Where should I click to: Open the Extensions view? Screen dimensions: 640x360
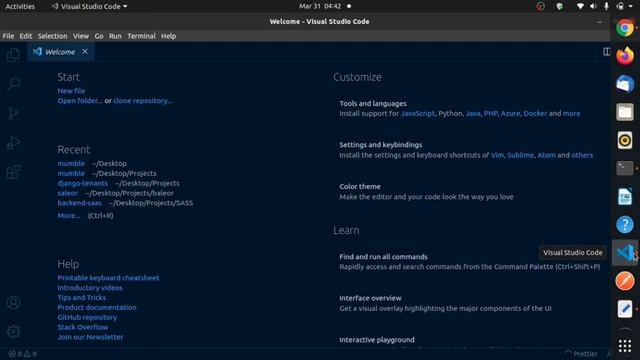click(x=13, y=172)
